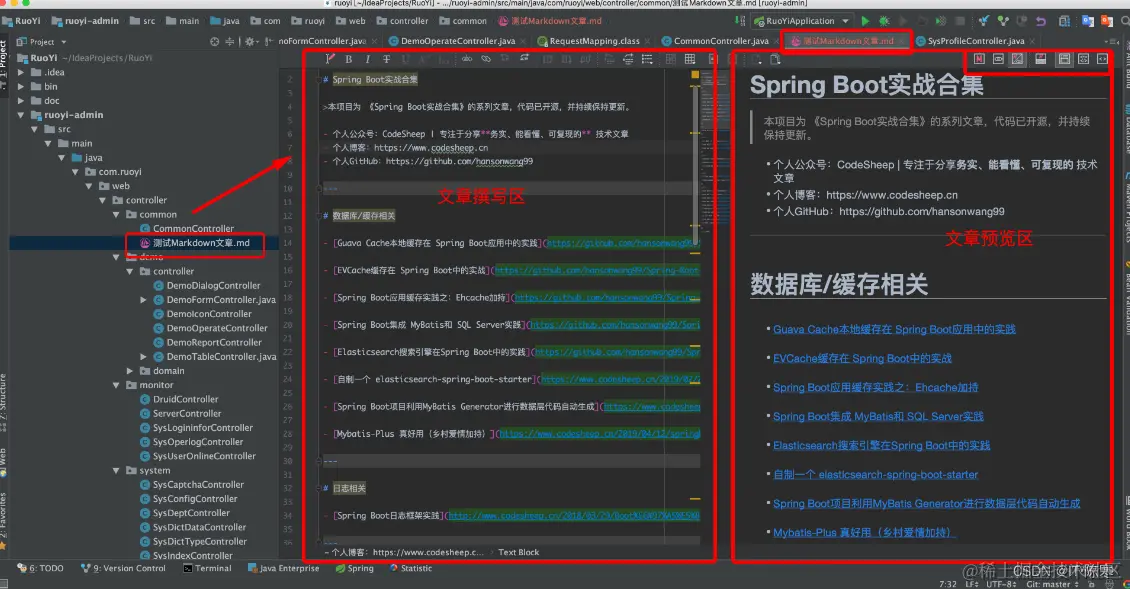Toggle HTML source view with the <> icon
This screenshot has width=1130, height=589.
1101,59
